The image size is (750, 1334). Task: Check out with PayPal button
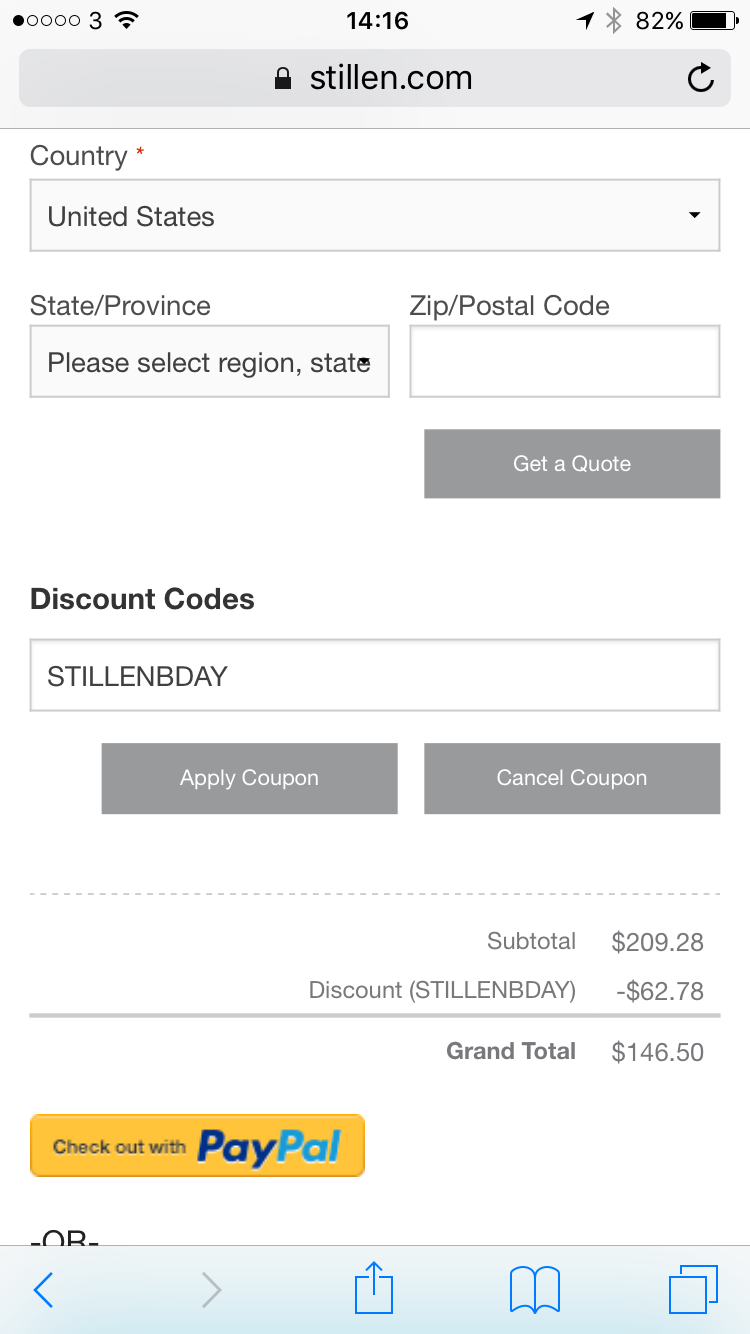coord(197,1146)
